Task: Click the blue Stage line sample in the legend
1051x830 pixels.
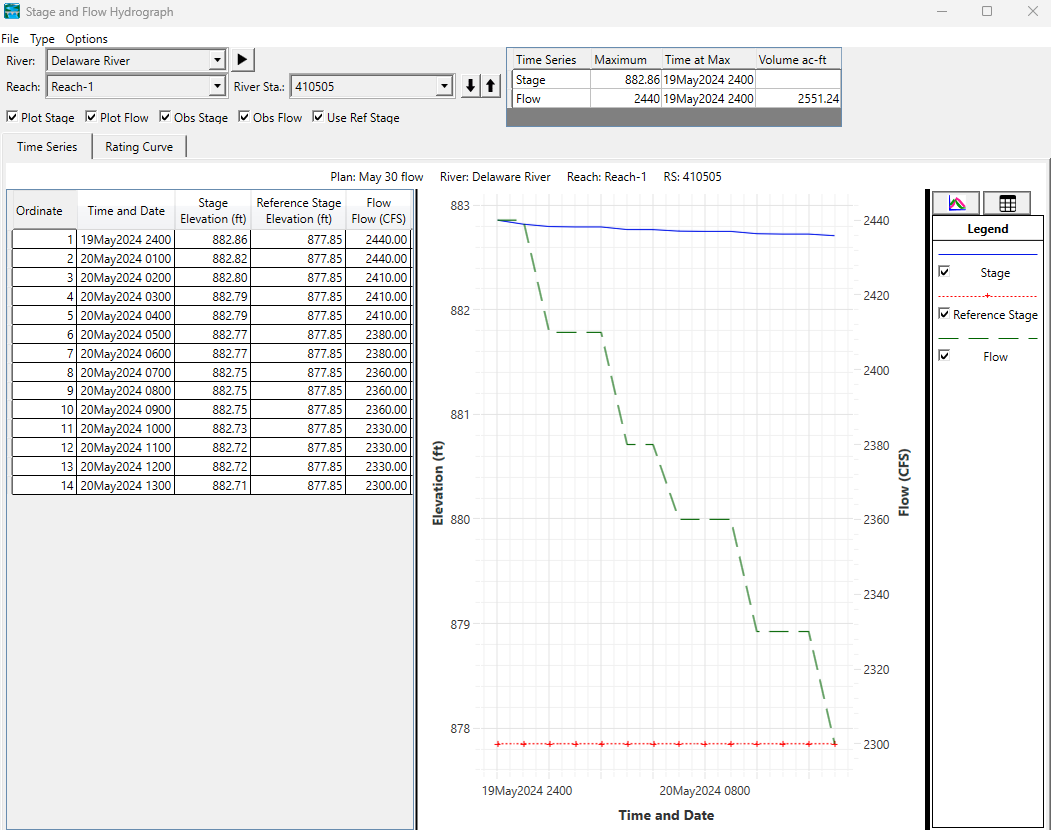Action: click(987, 255)
